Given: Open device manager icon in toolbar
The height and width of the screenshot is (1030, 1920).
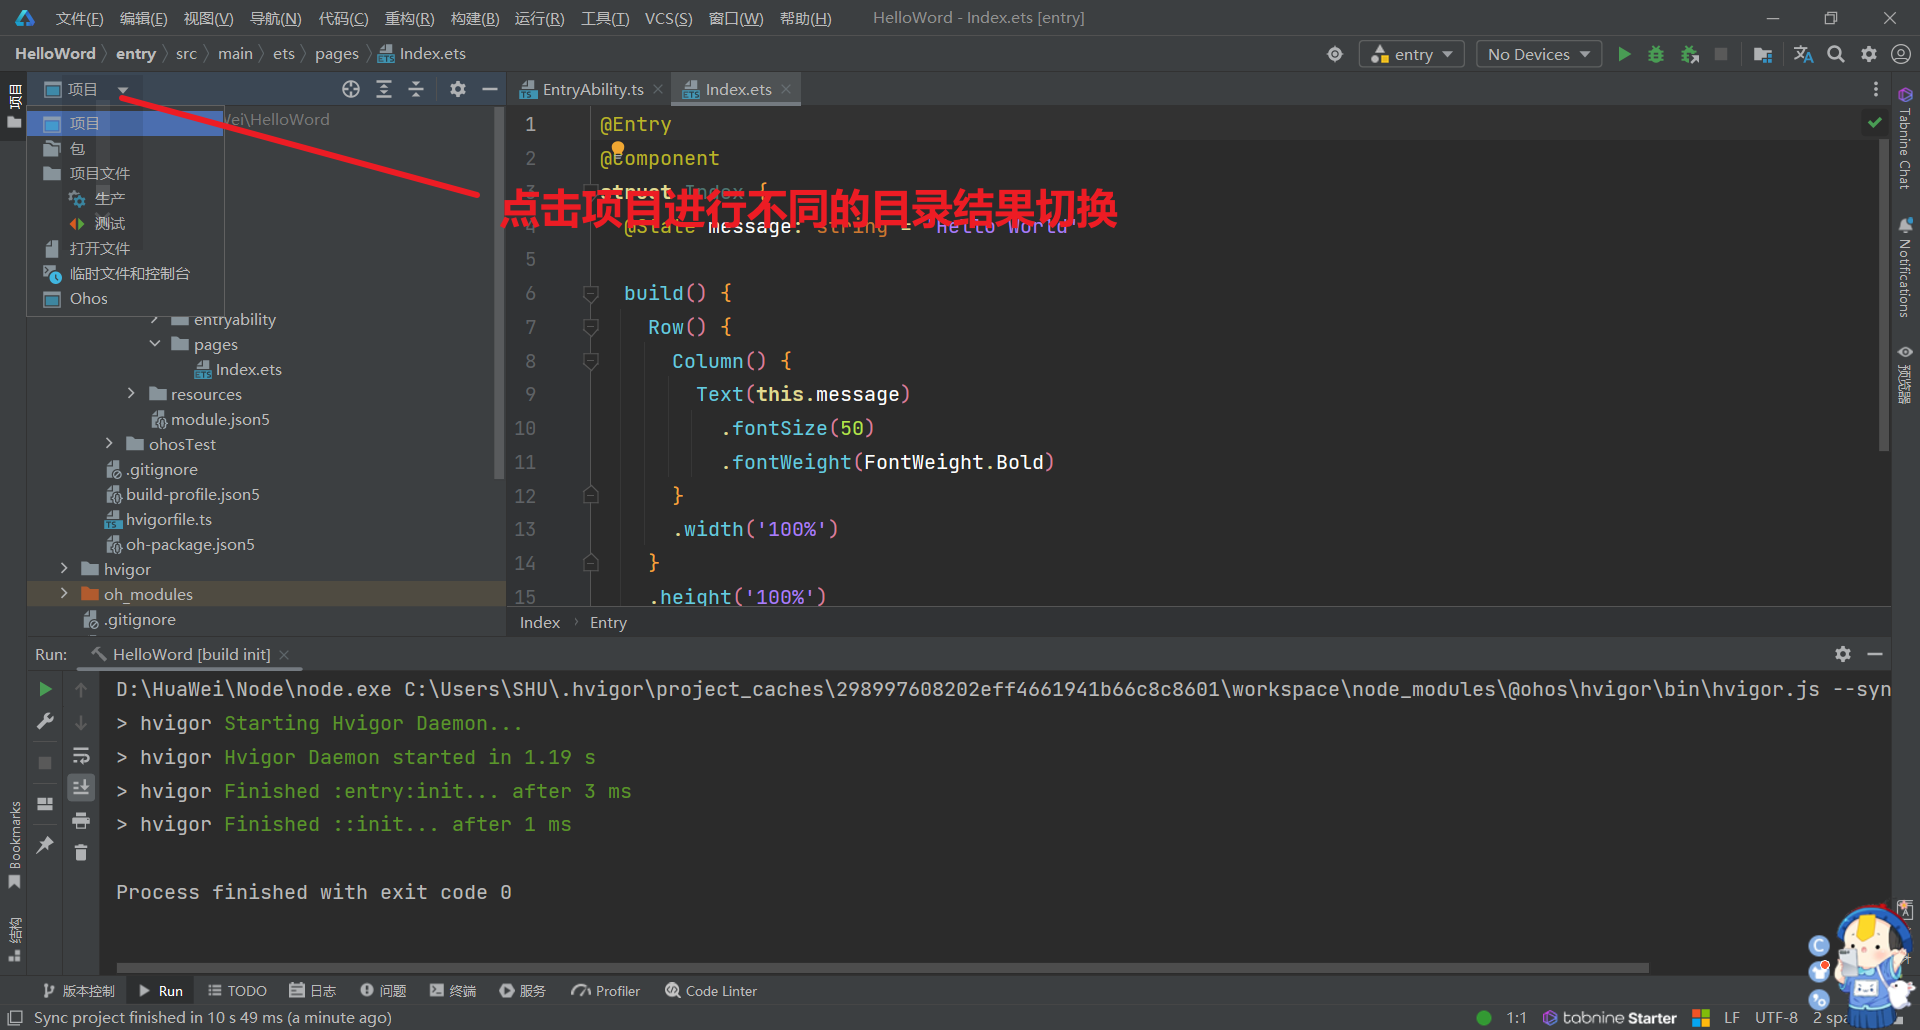Looking at the screenshot, I should click(1763, 54).
